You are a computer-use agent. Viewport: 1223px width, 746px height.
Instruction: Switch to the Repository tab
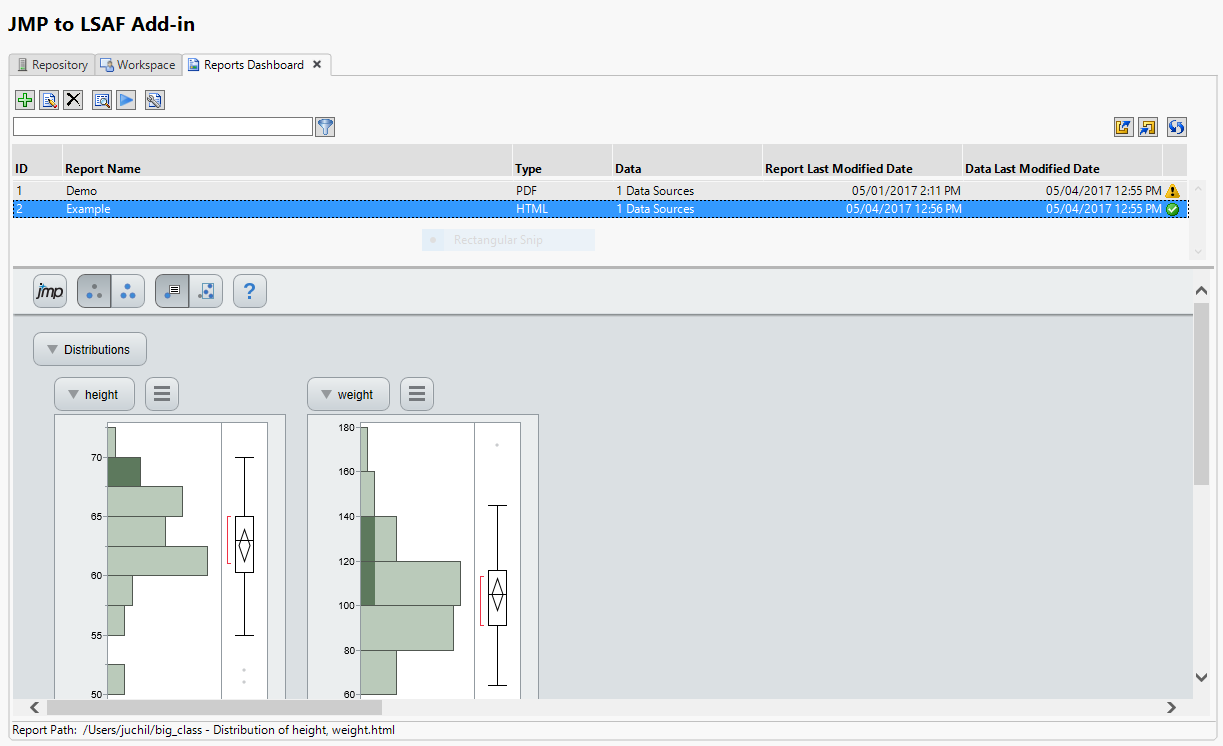coord(51,64)
